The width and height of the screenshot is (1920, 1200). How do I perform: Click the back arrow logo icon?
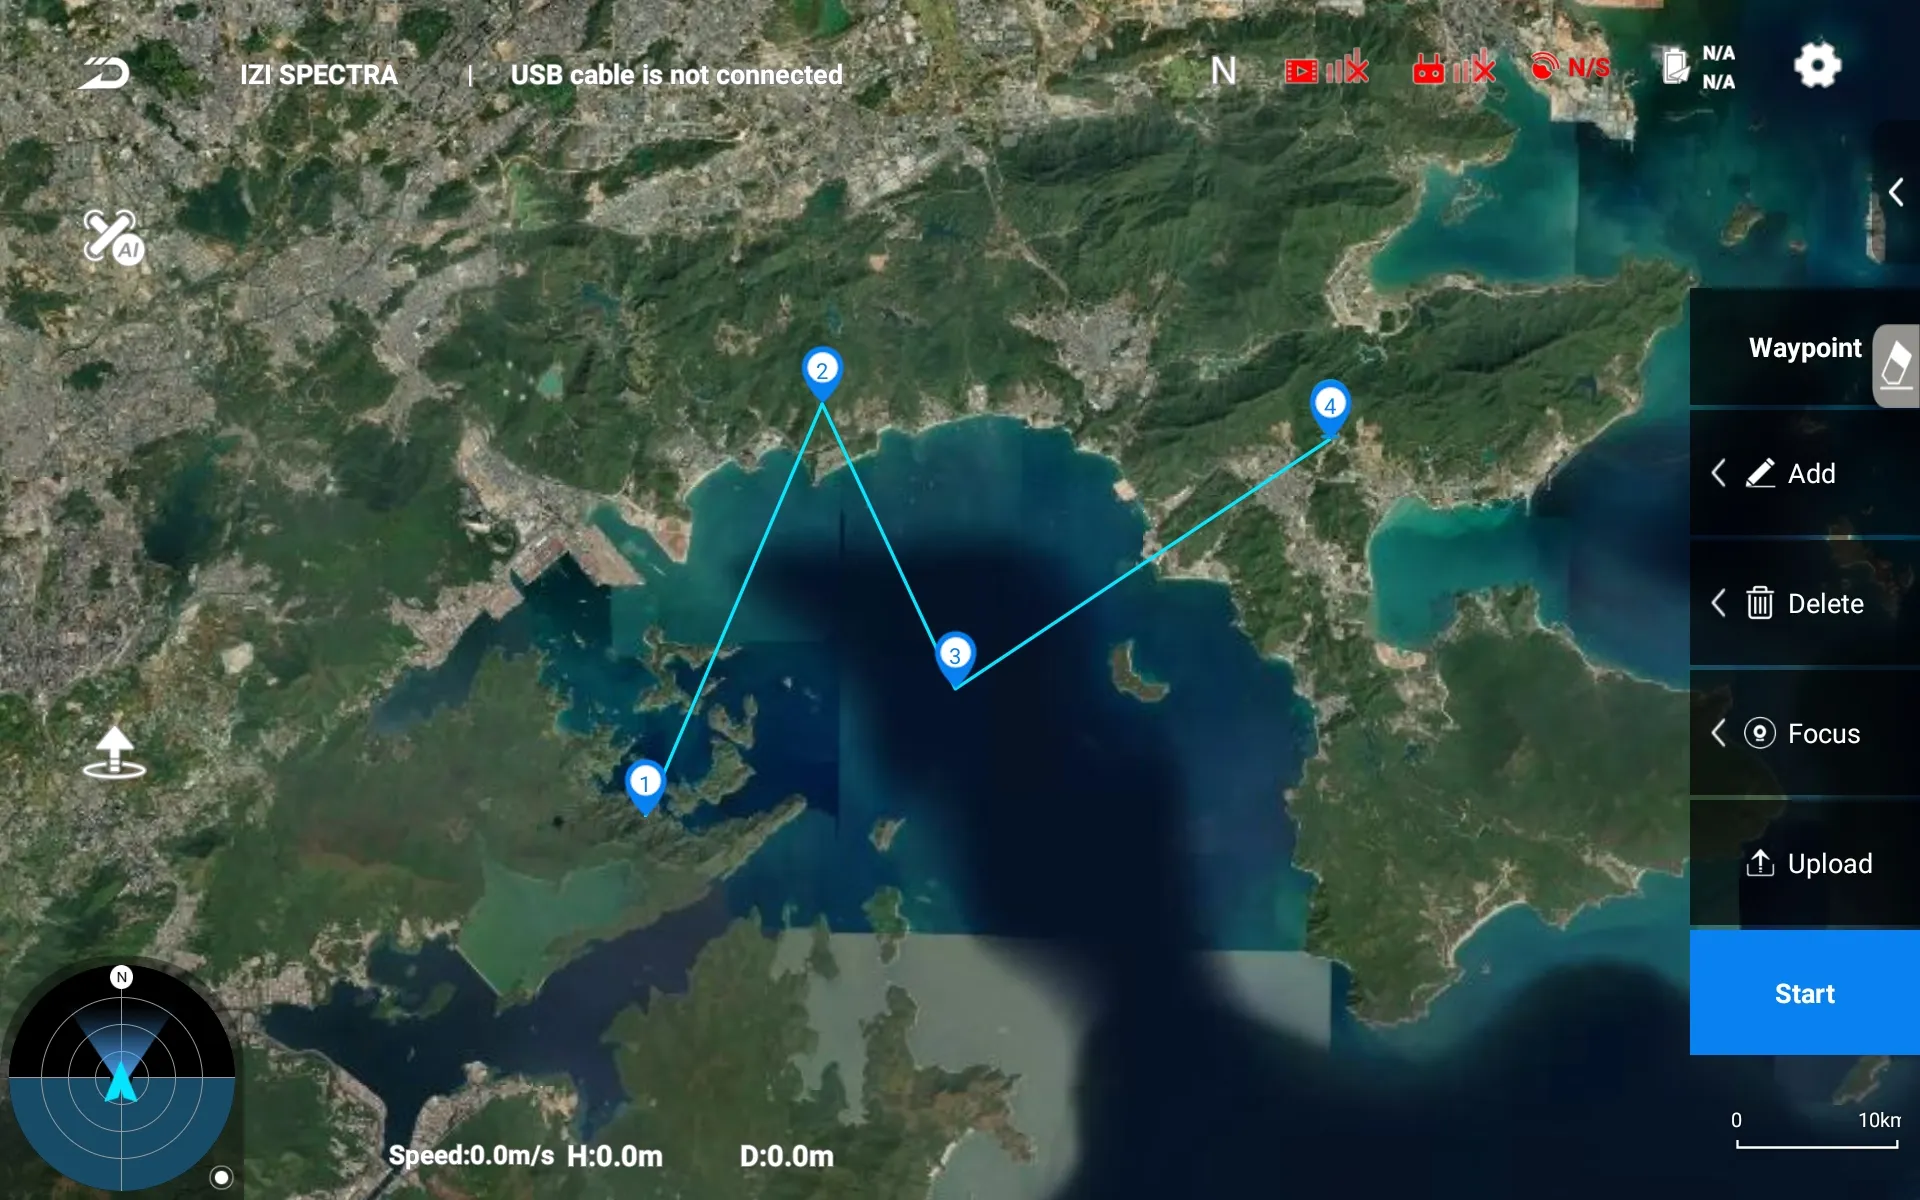[104, 73]
